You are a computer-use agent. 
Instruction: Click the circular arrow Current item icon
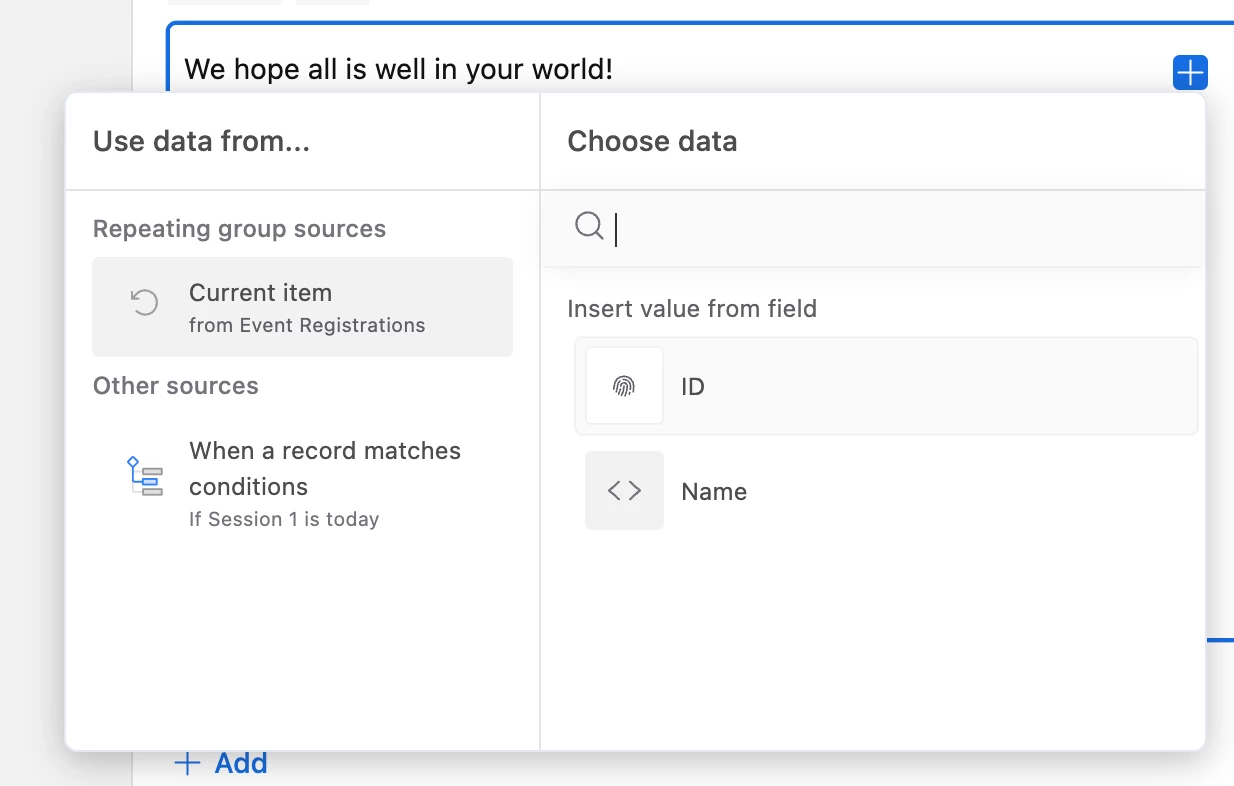pyautogui.click(x=145, y=303)
